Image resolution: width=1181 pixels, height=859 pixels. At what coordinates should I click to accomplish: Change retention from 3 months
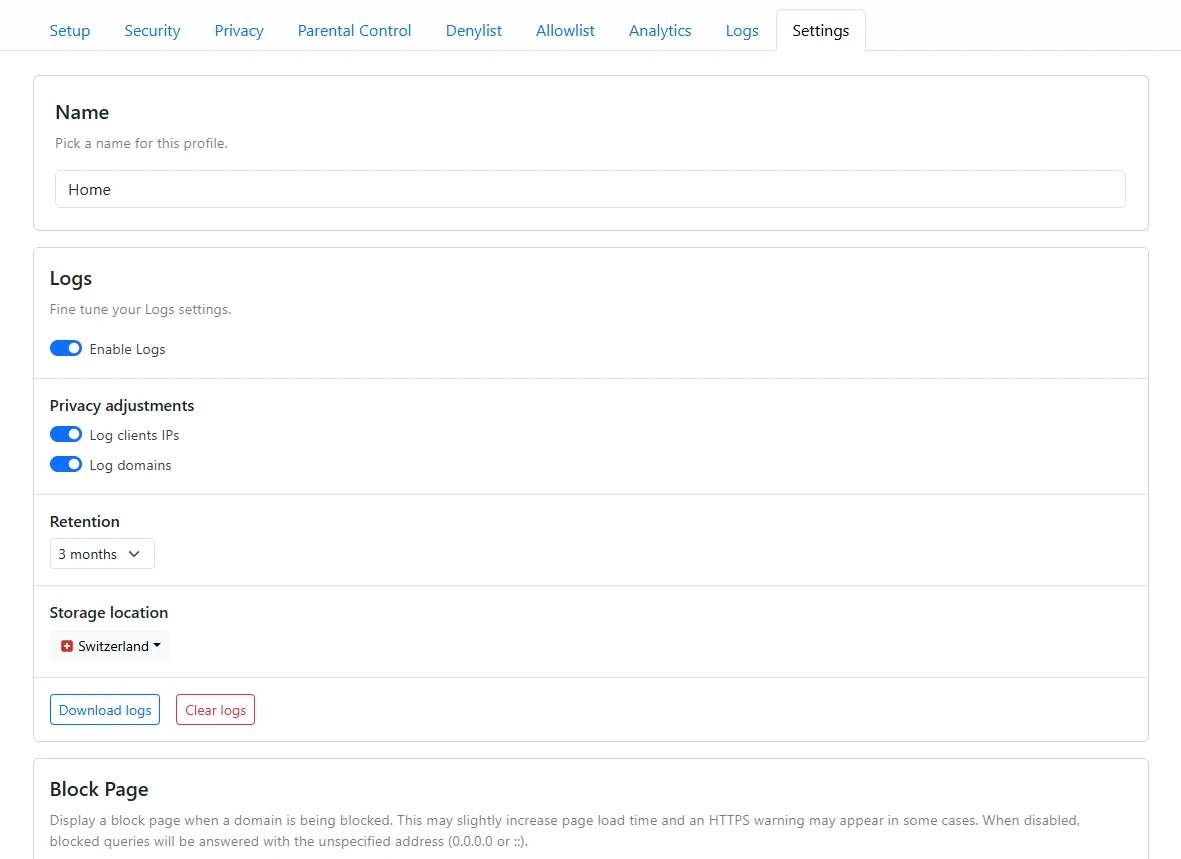point(102,553)
